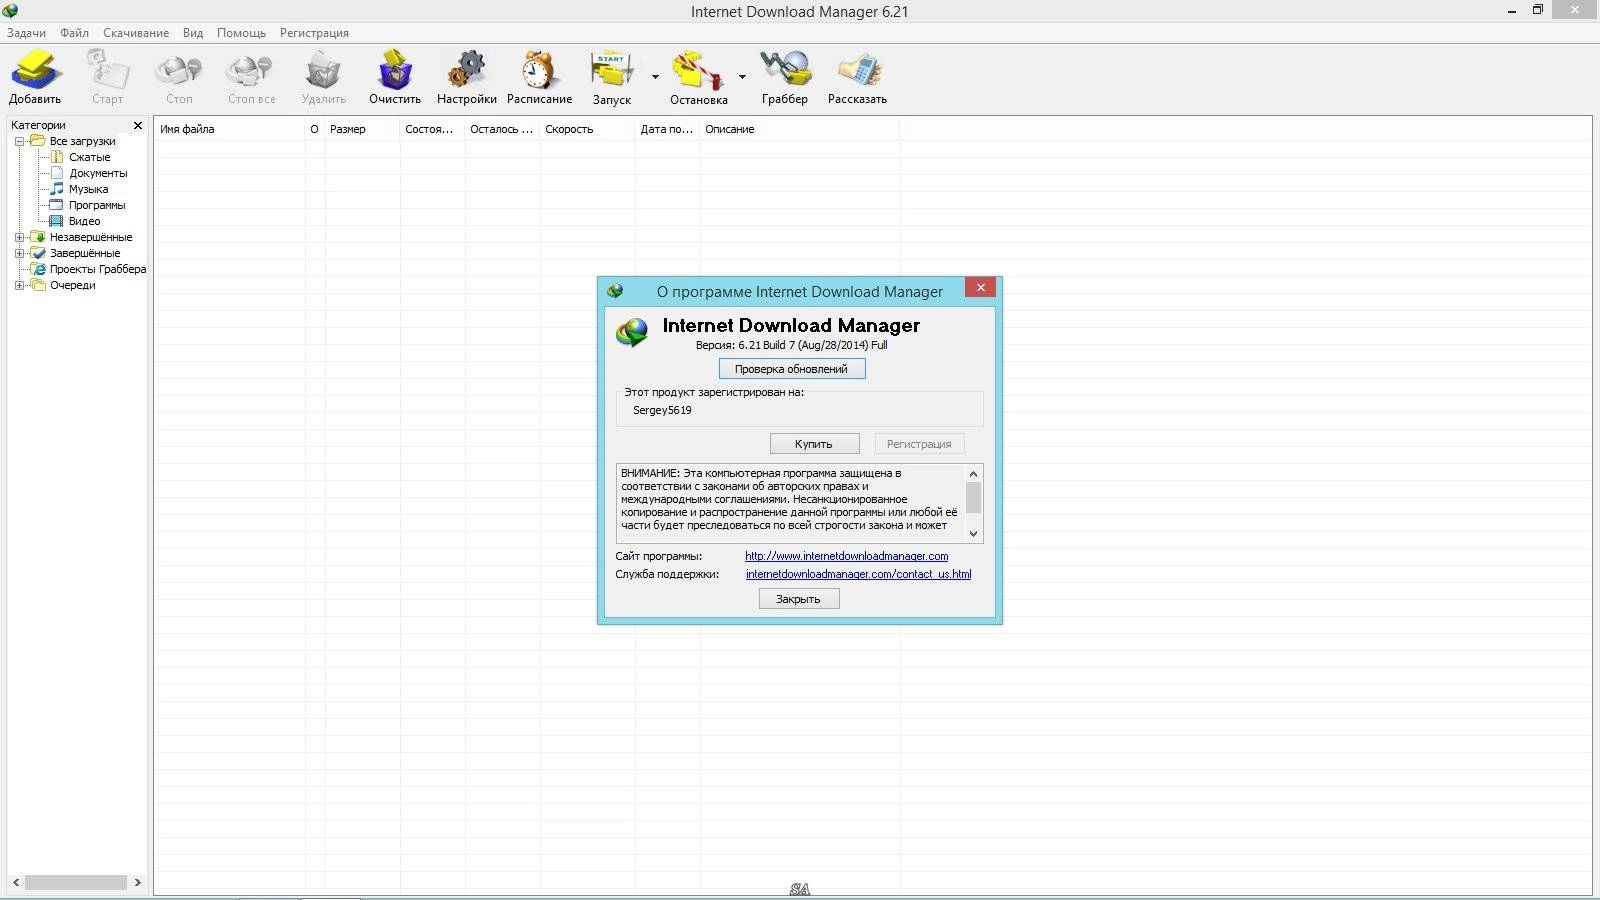Open dropdown arrow next to Запуск
Screen dimensions: 1600x900
click(655, 77)
